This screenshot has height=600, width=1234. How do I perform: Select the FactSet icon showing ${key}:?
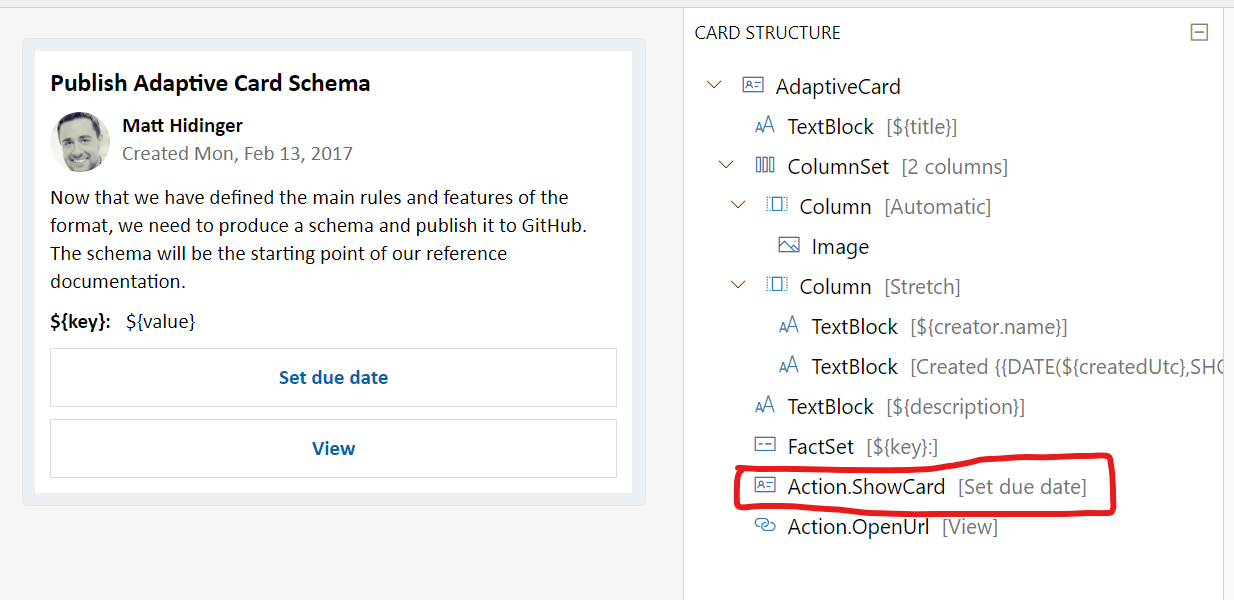(764, 446)
